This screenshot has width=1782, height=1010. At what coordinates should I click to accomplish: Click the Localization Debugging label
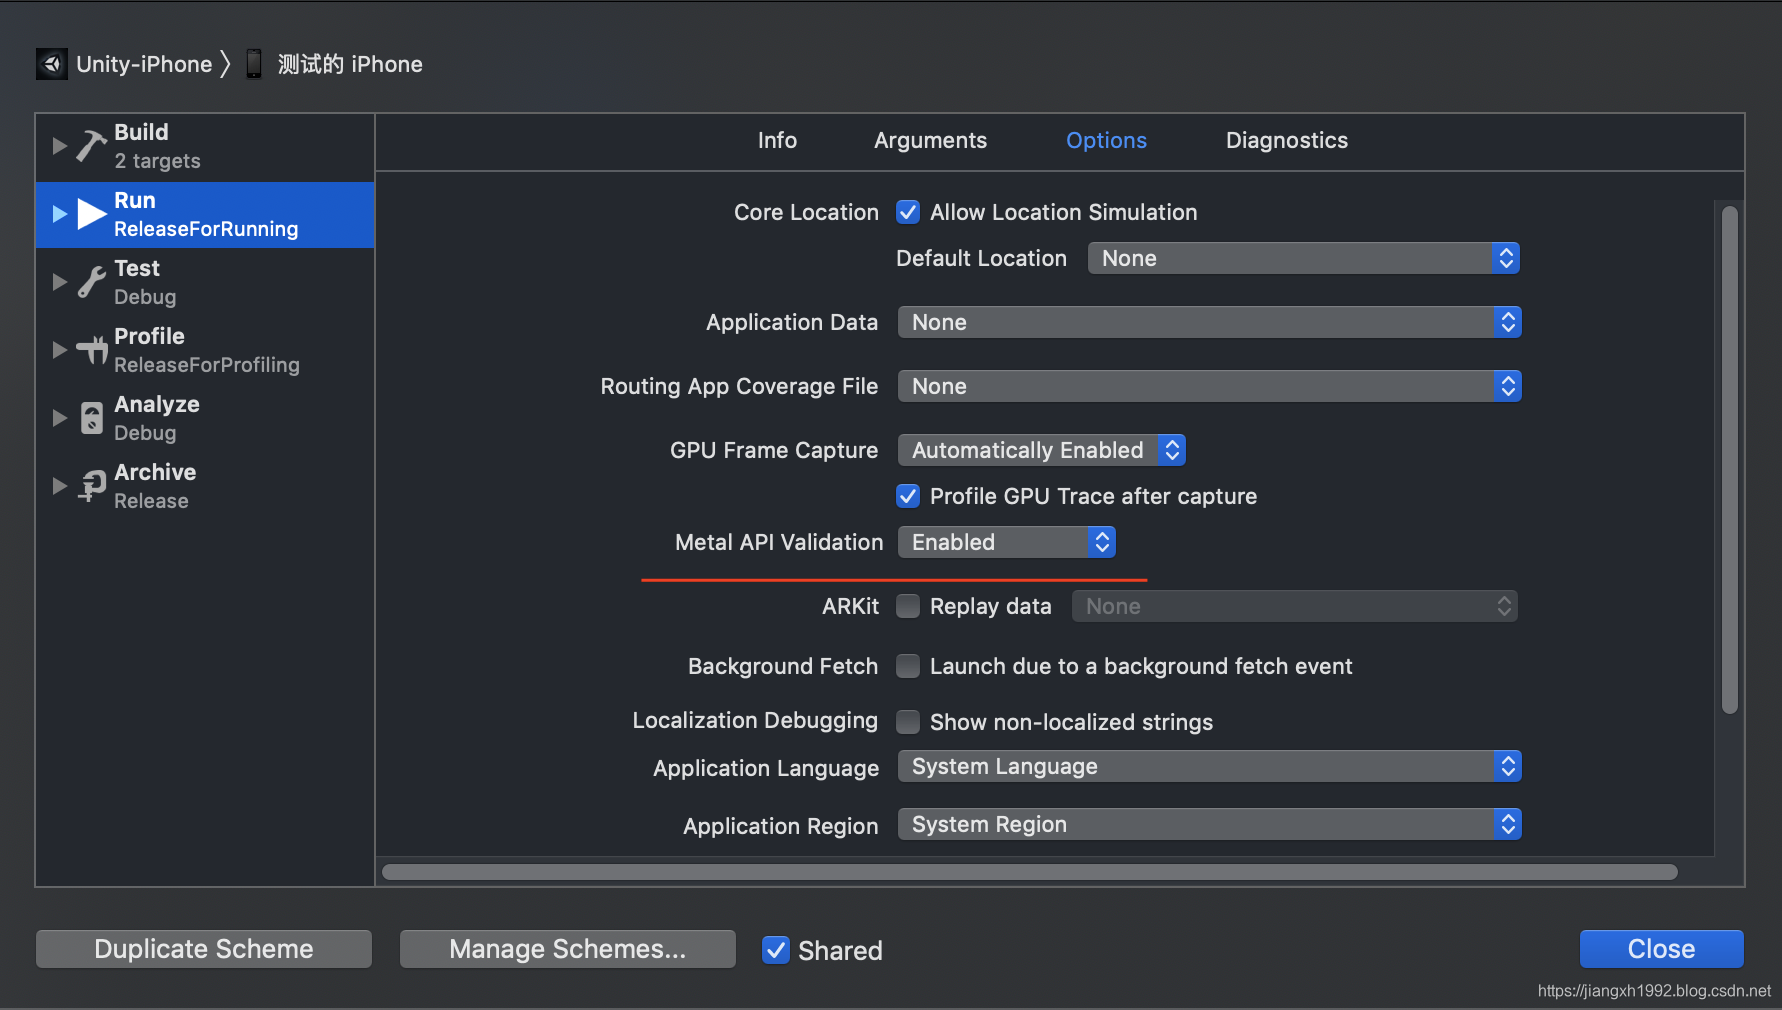pos(755,721)
